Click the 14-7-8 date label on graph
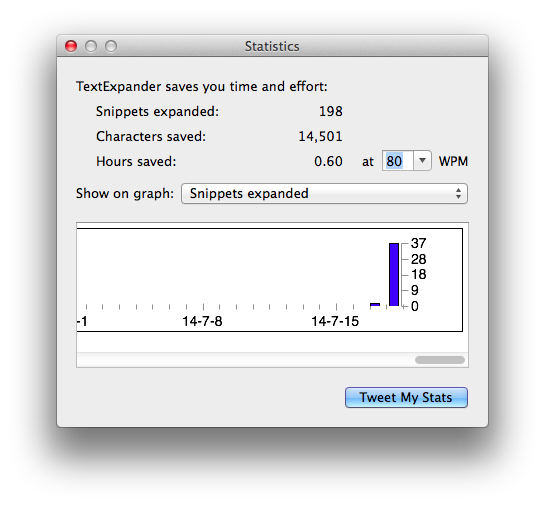 click(202, 321)
